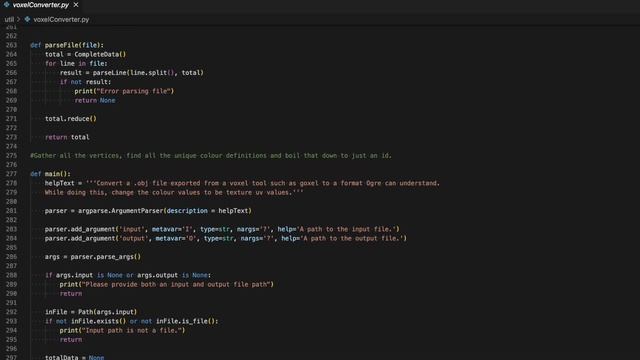
Task: Click 'inFile = Path(args.input)' line
Action: tap(91, 312)
